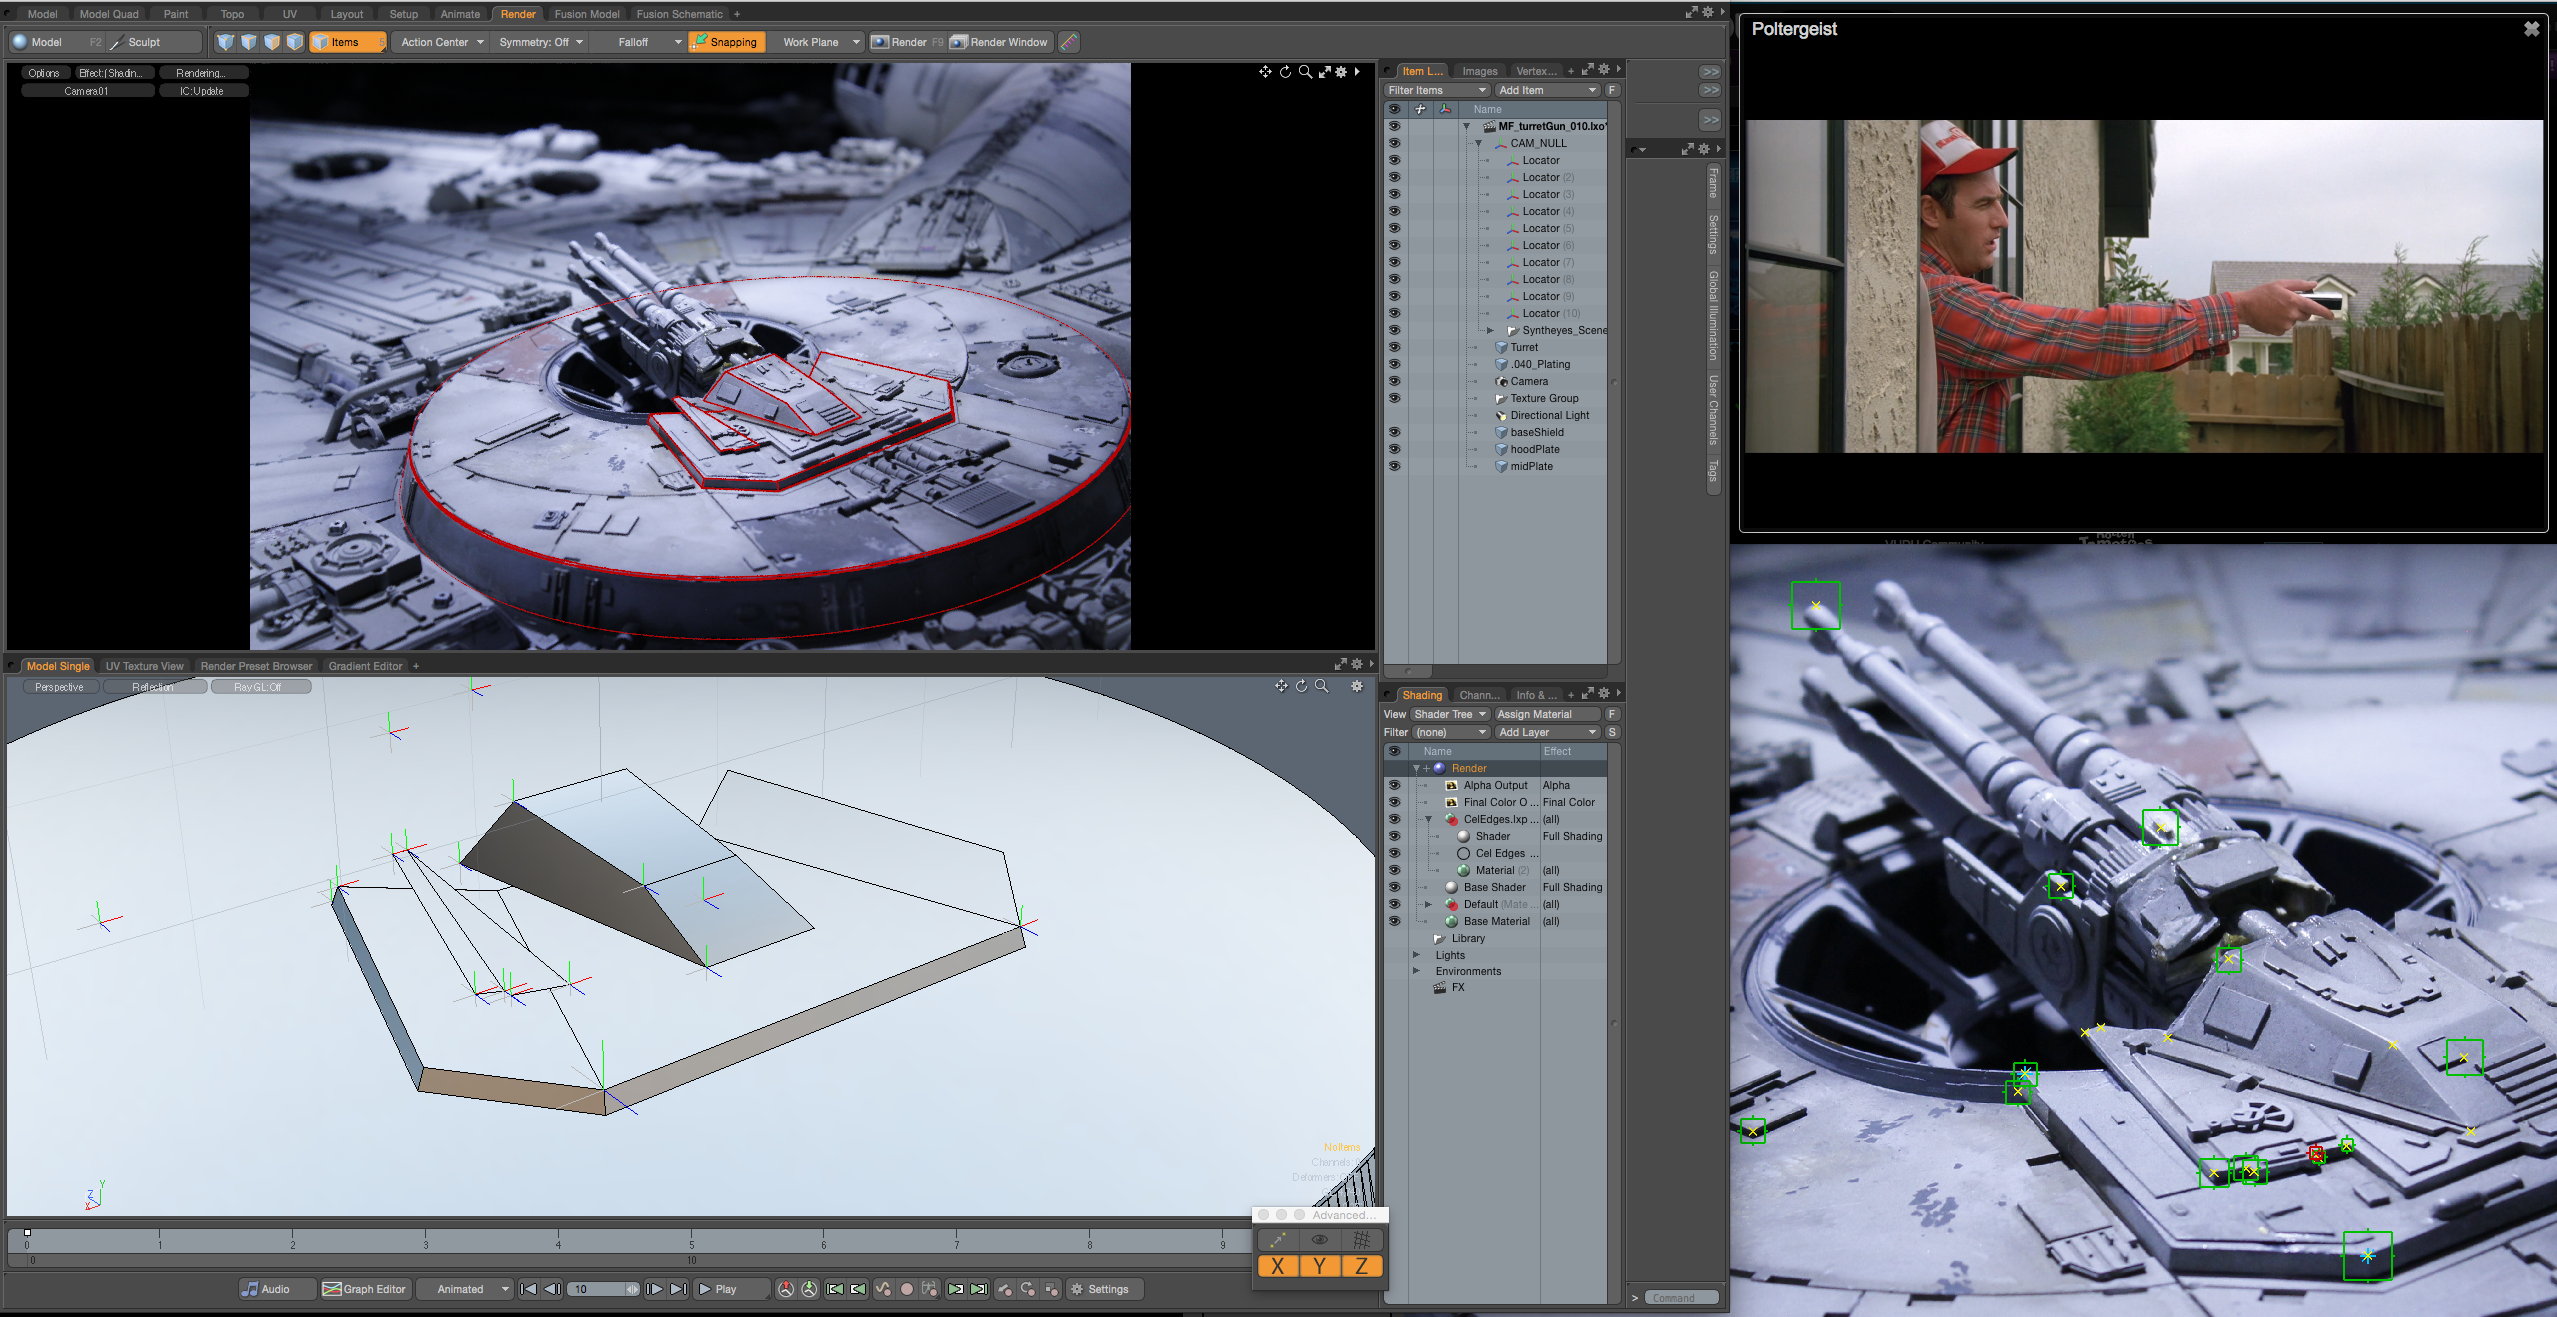Expand the Lights section in Shader Tree
The width and height of the screenshot is (2557, 1317).
(1416, 955)
